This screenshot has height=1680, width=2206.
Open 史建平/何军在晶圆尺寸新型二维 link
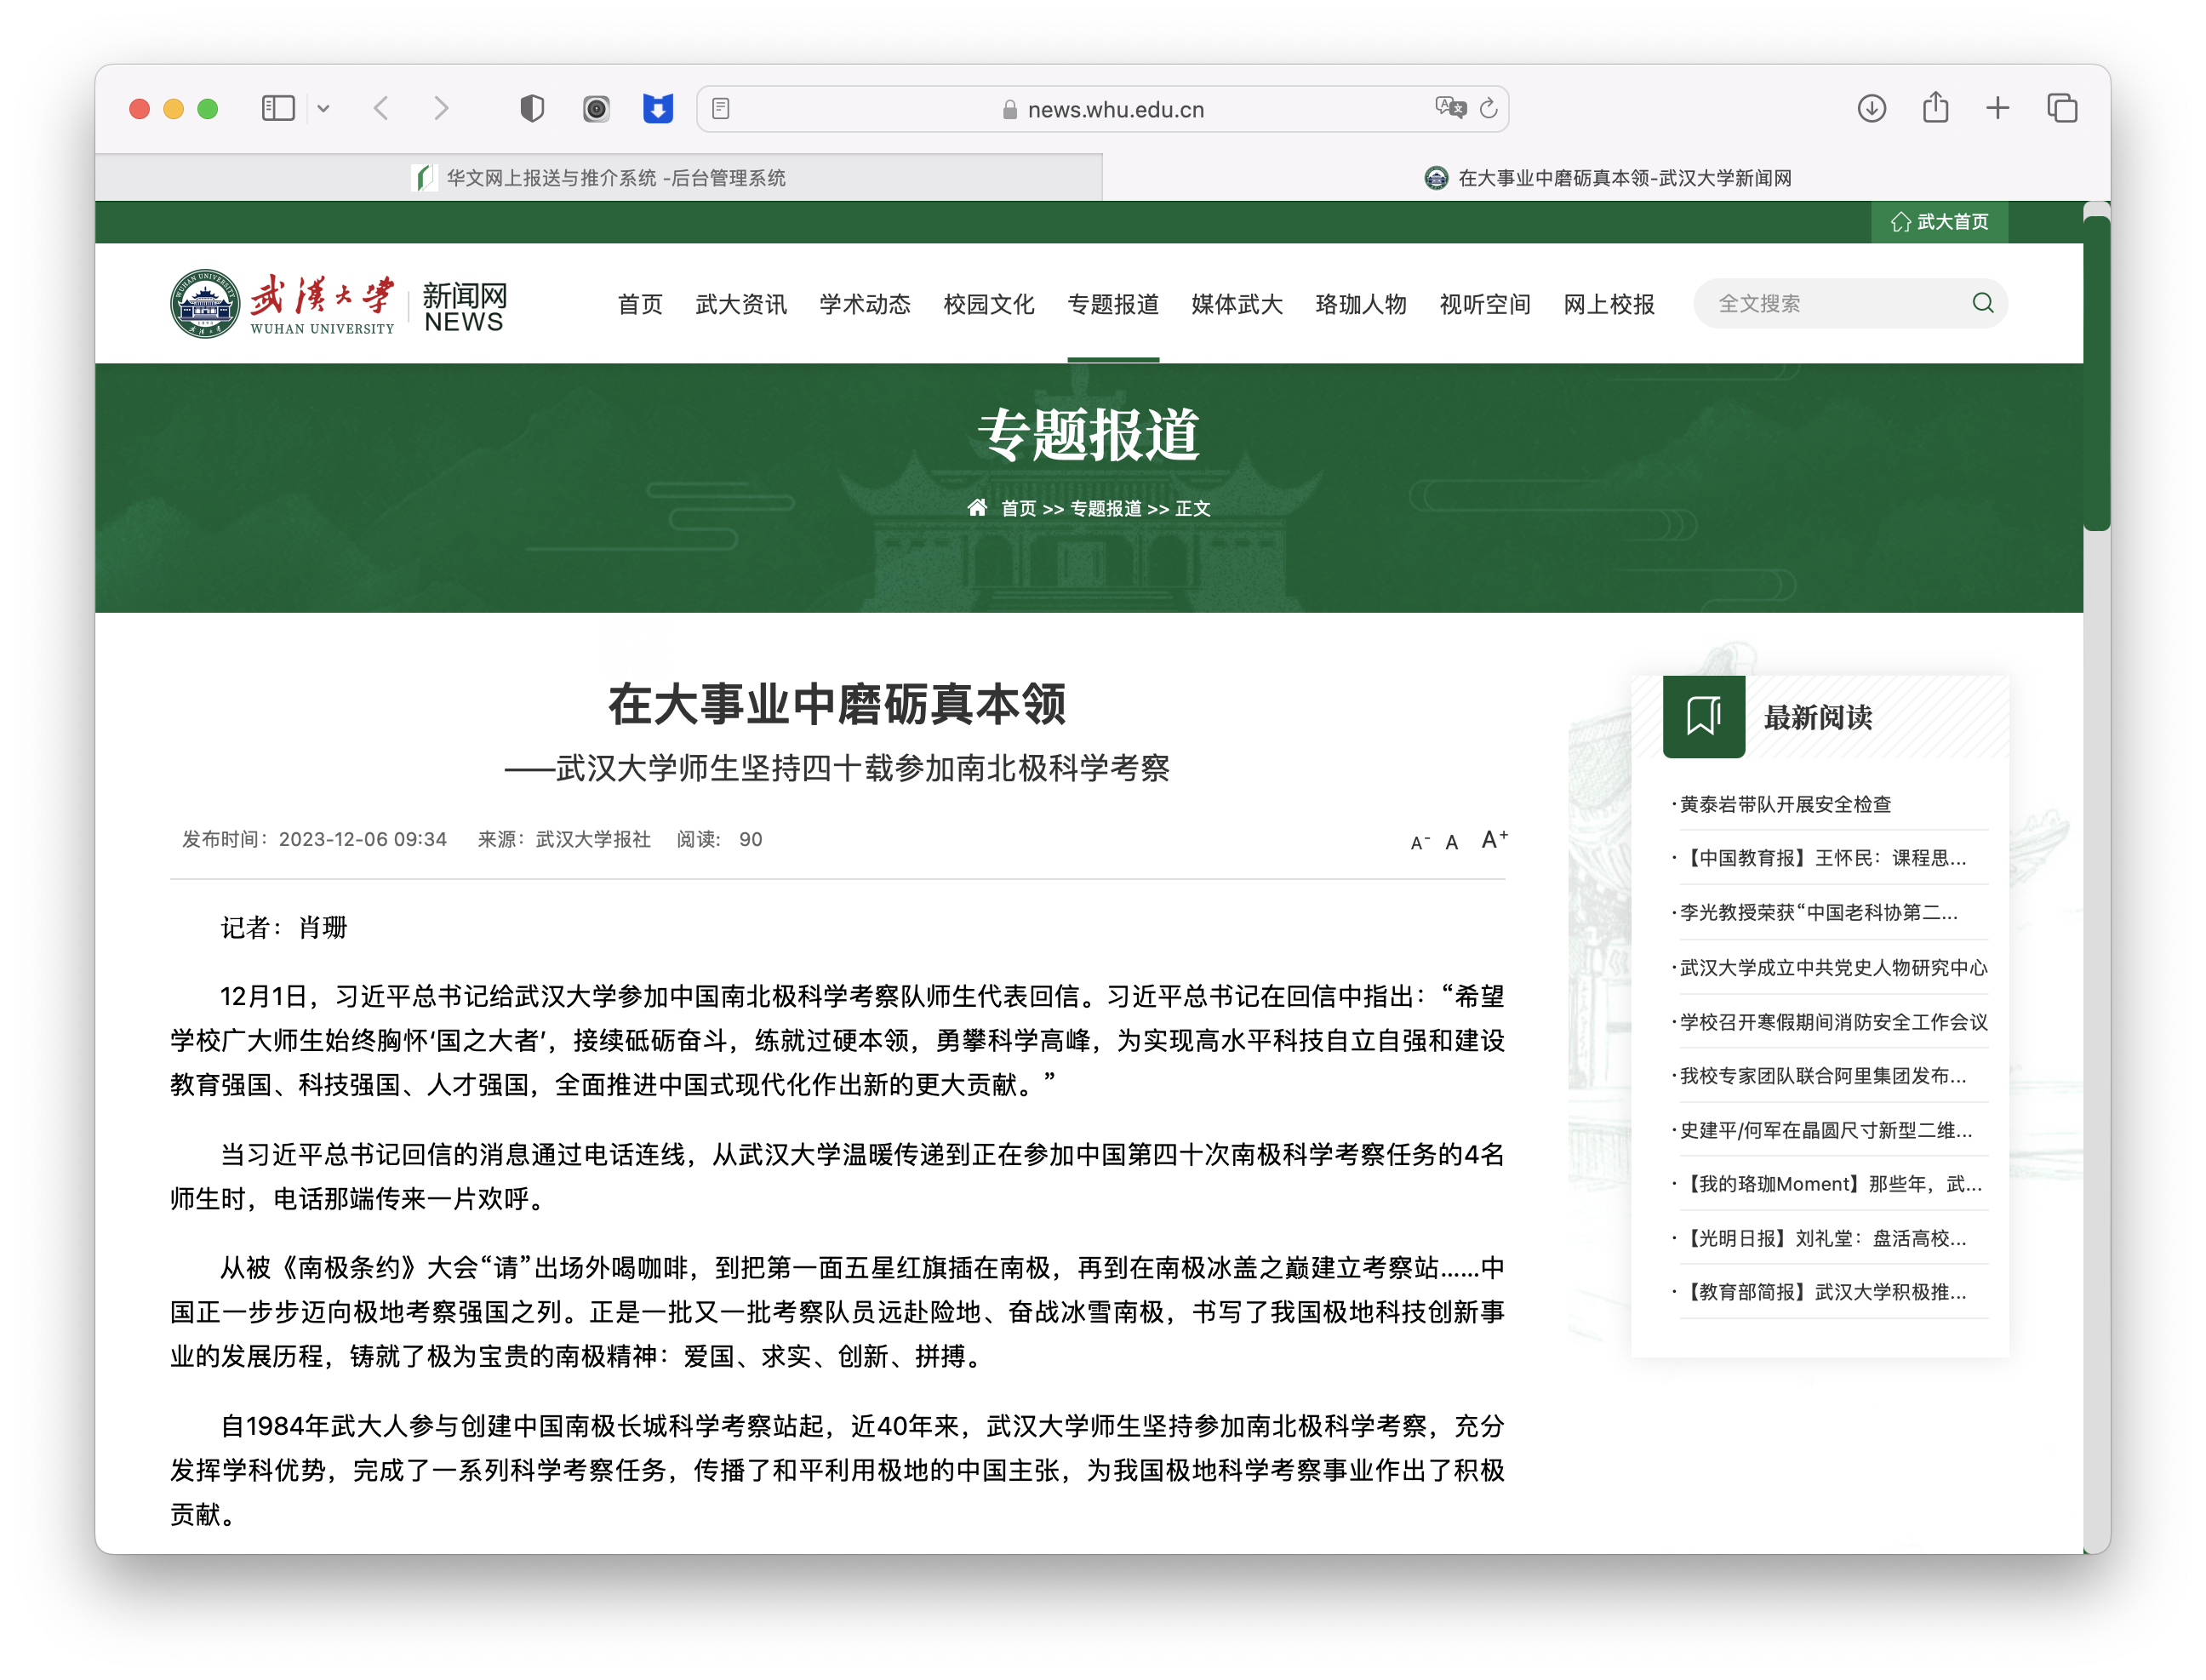point(1825,1130)
